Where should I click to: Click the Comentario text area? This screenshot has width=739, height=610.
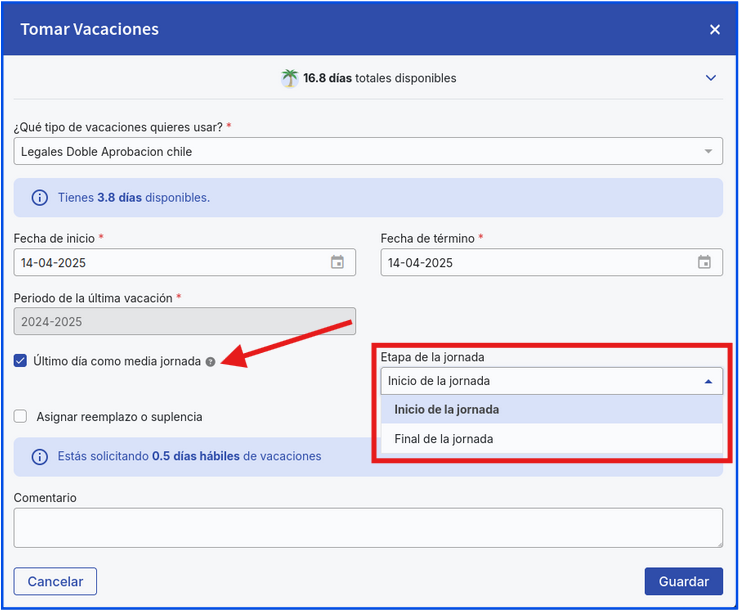(x=368, y=527)
